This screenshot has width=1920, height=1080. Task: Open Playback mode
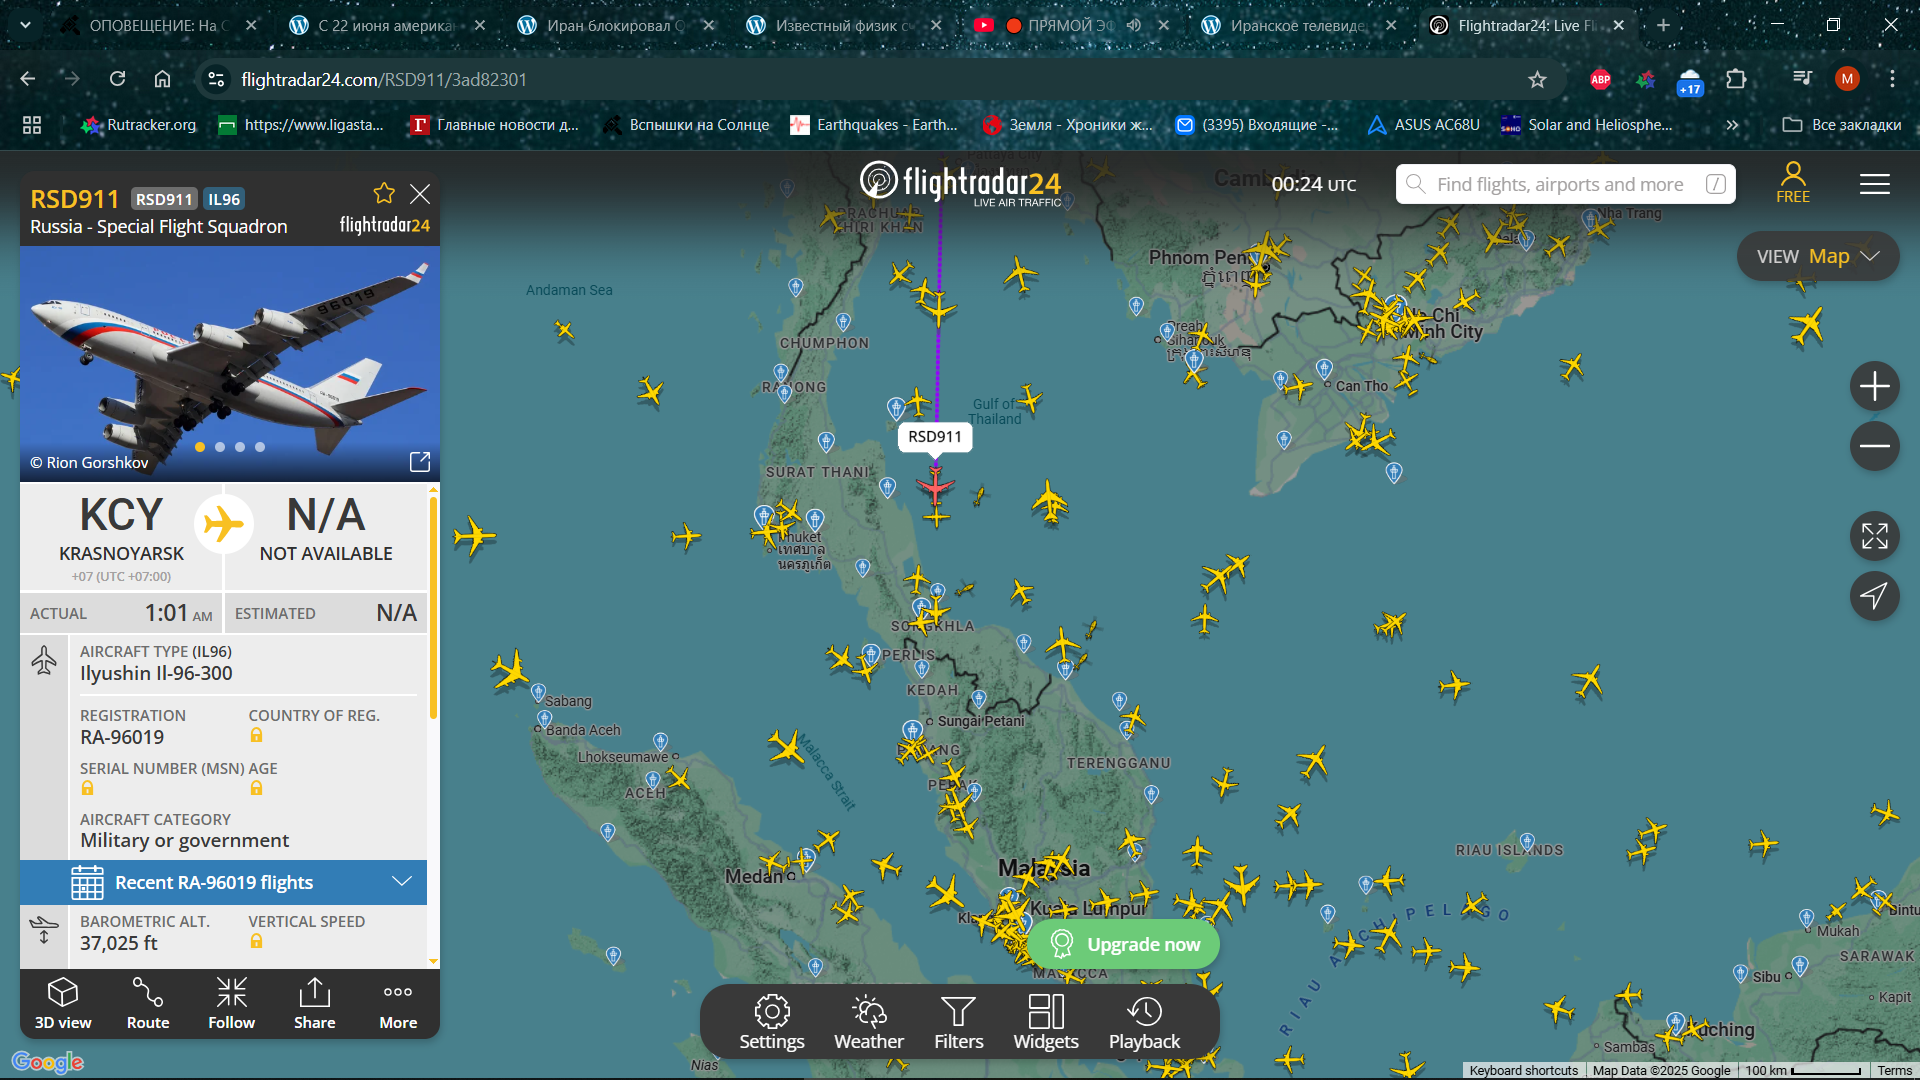(x=1144, y=1022)
